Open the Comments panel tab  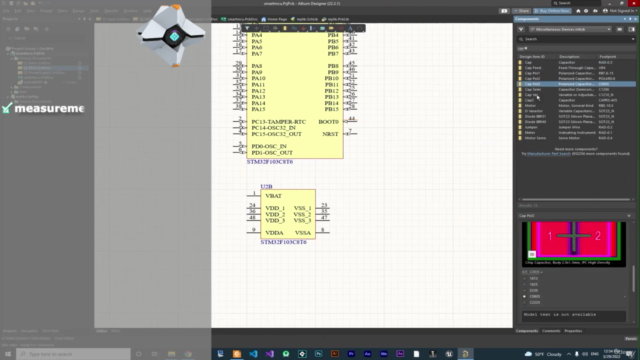[551, 331]
